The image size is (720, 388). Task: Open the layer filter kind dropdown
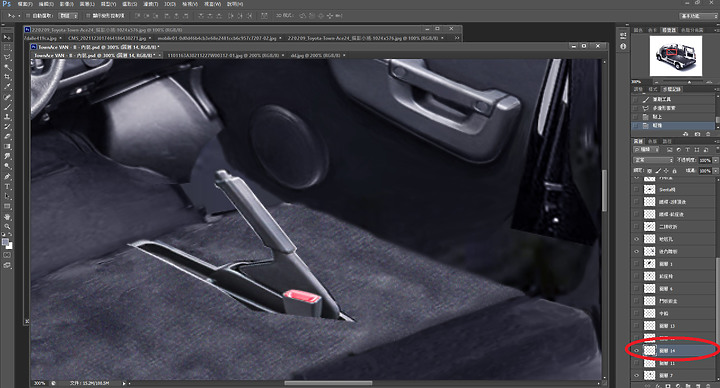point(647,150)
